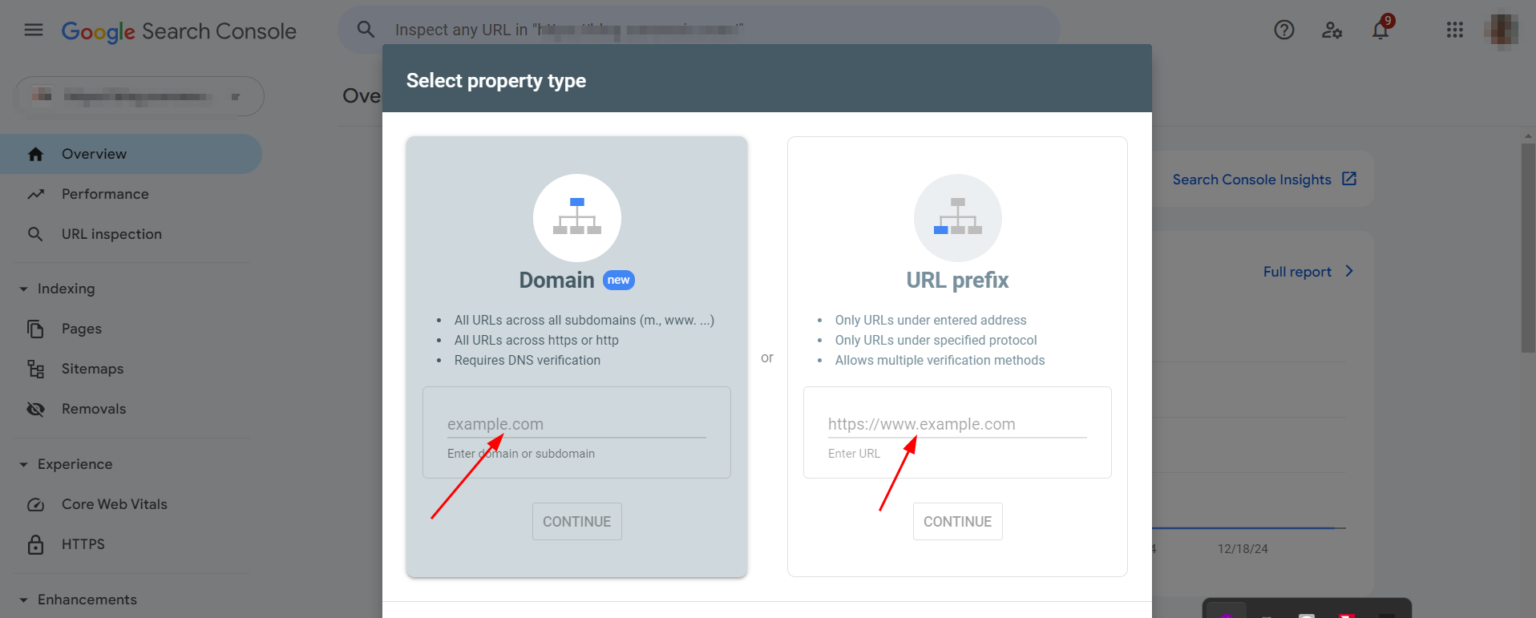Click the Core Web Vitals icon

37,504
